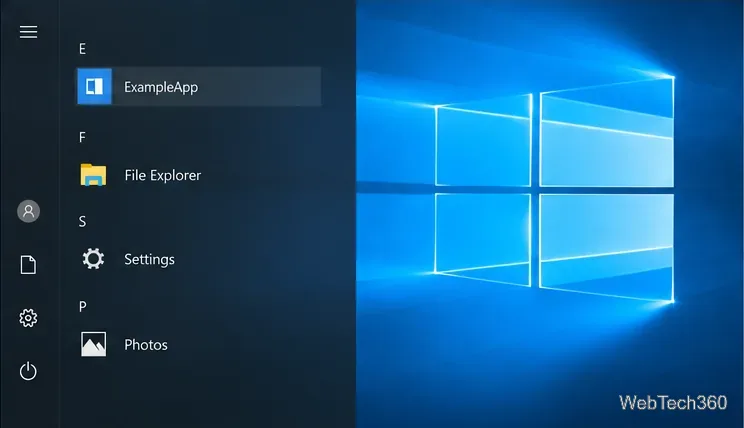Open the Photos label entry
Image resolution: width=744 pixels, height=428 pixels.
[146, 344]
